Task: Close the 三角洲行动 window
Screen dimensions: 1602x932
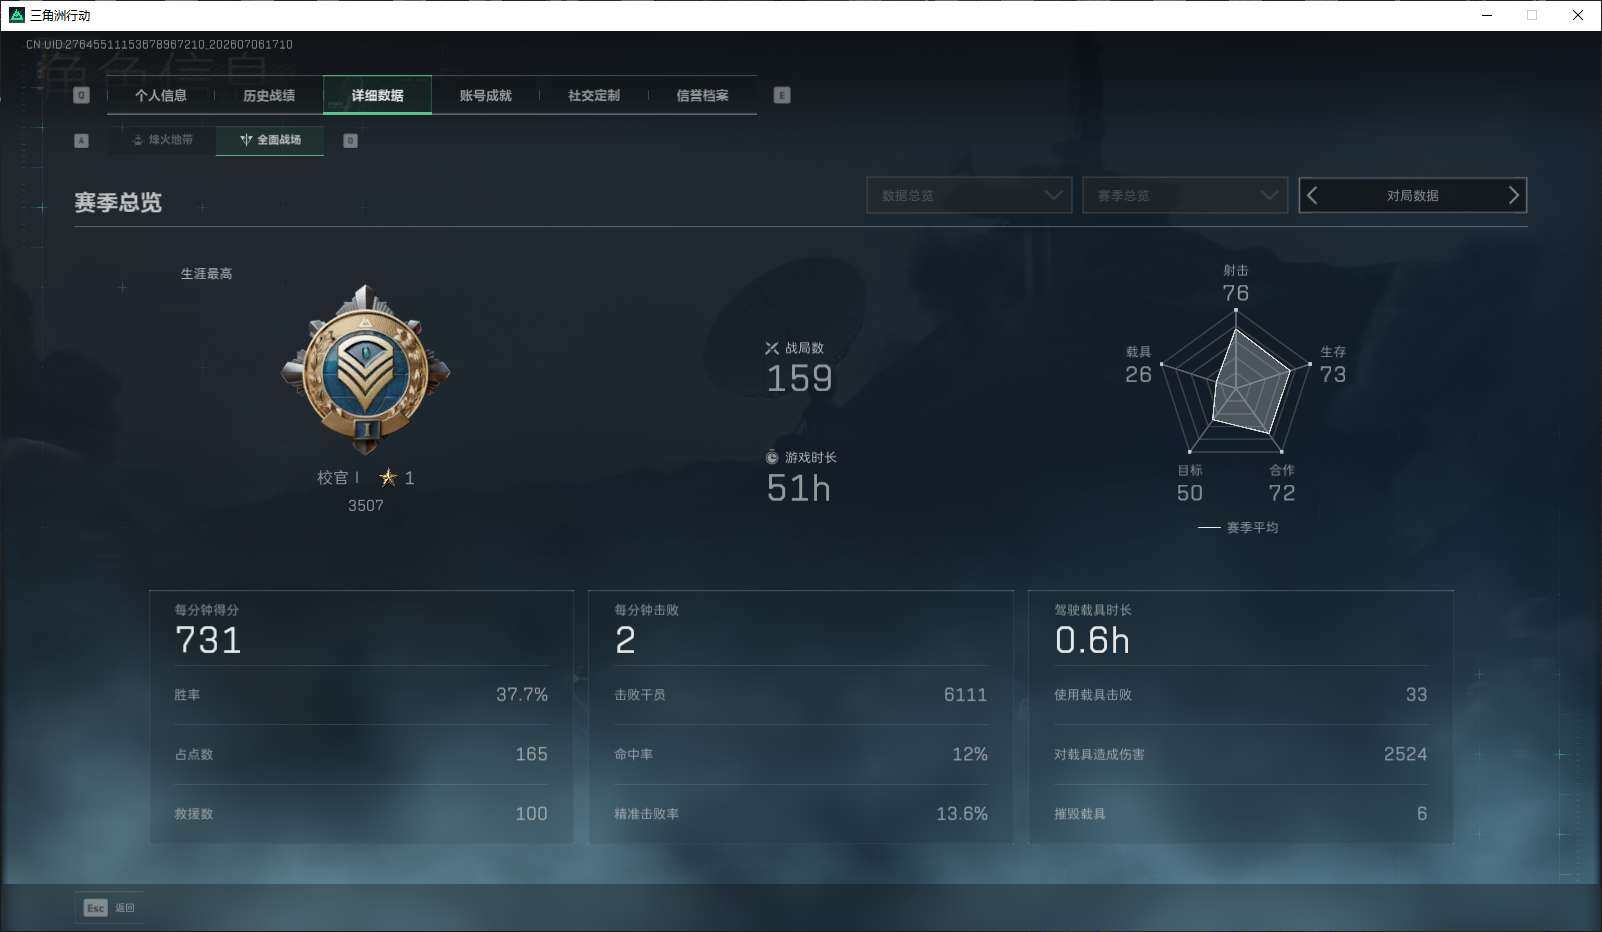Action: 1578,15
